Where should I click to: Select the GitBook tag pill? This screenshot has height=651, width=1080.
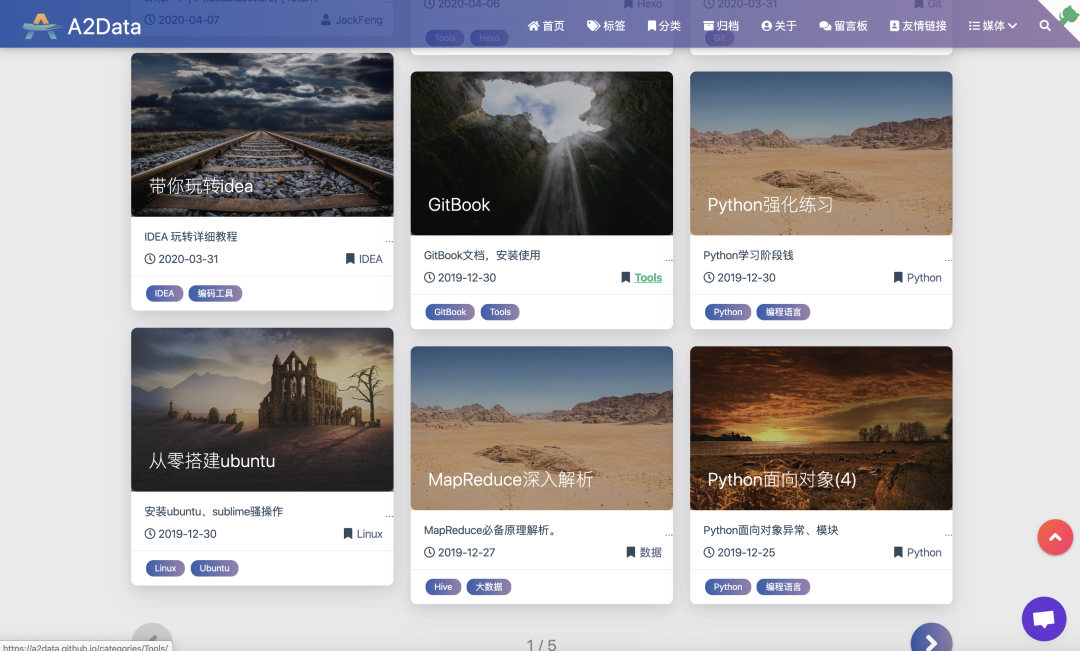(x=450, y=312)
